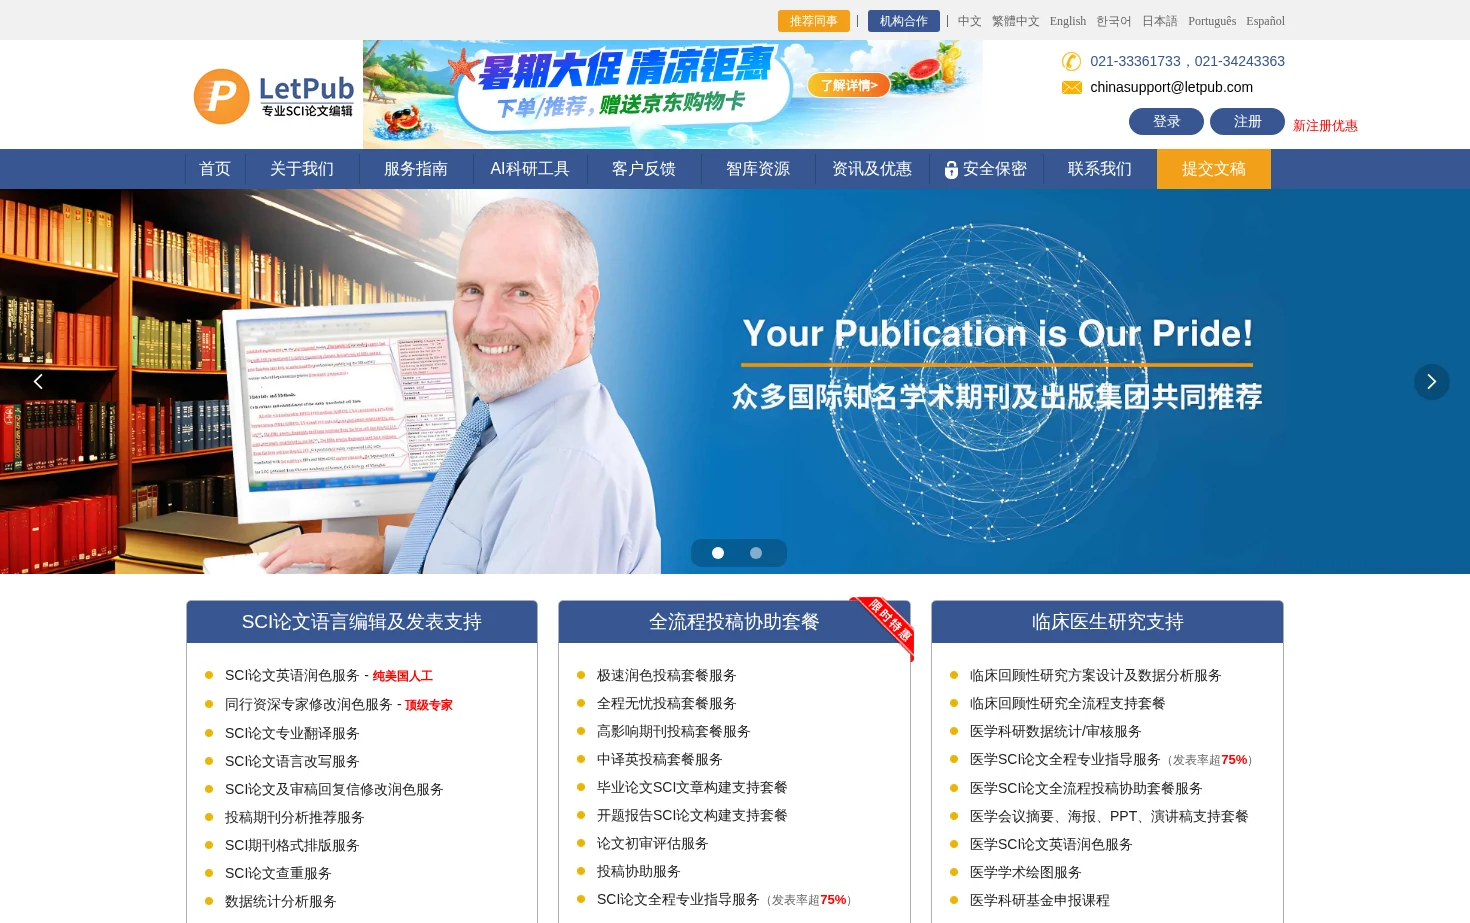The height and width of the screenshot is (923, 1470).
Task: Open the 联系我们 menu item
Action: 1100,169
